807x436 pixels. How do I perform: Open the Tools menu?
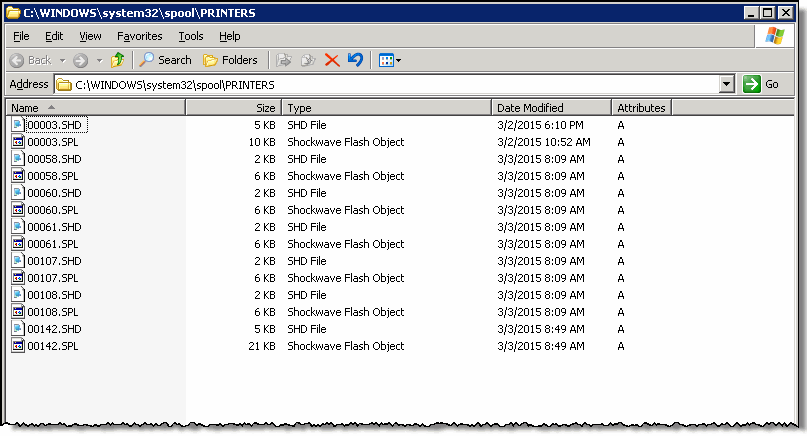point(190,36)
